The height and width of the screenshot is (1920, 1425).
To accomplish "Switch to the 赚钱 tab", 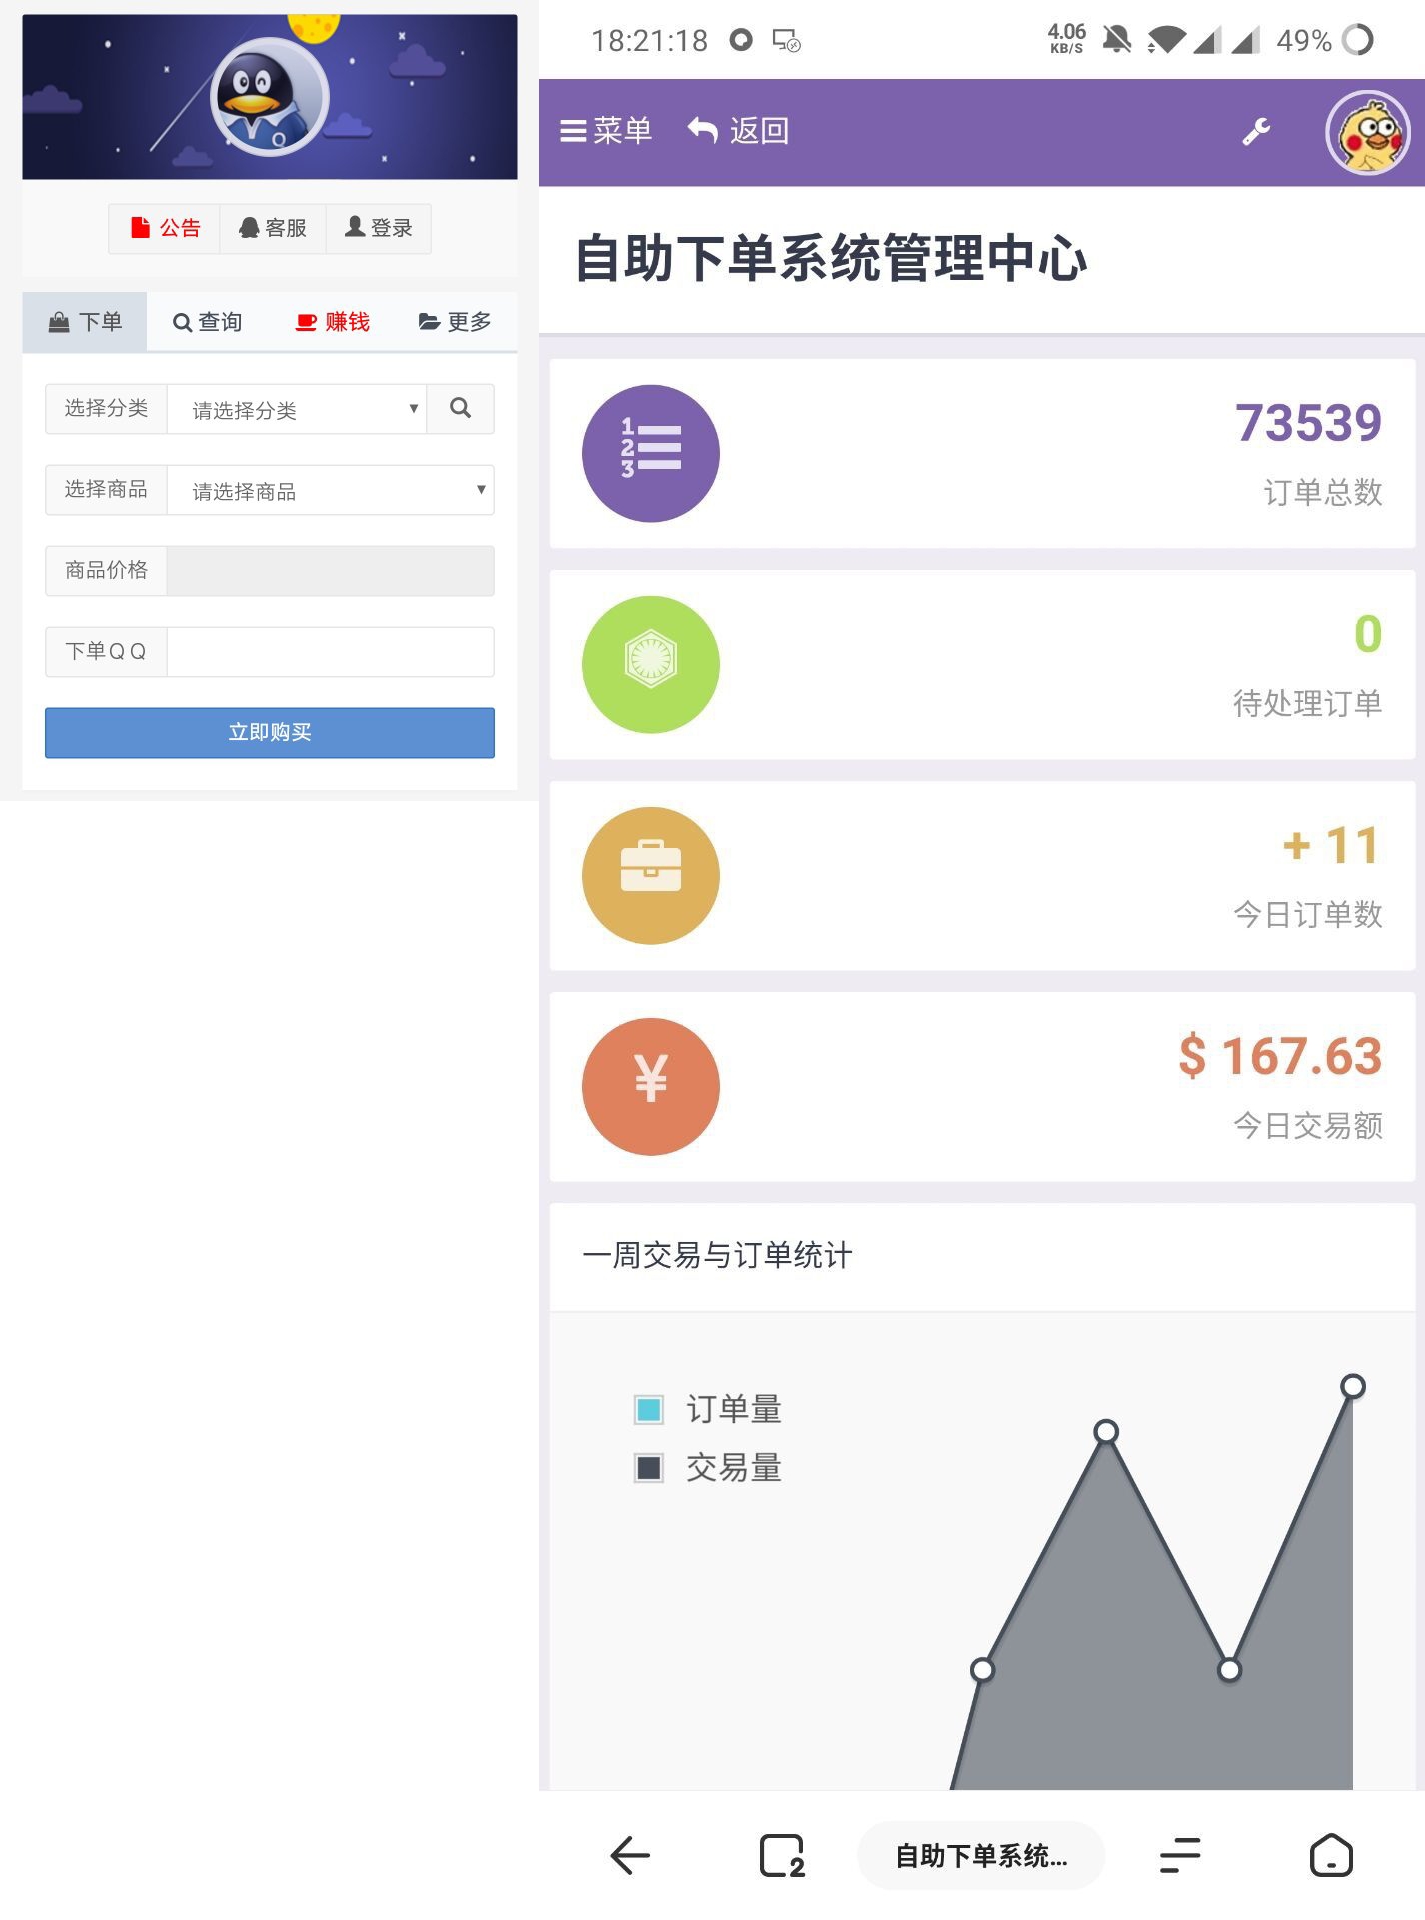I will pyautogui.click(x=332, y=322).
